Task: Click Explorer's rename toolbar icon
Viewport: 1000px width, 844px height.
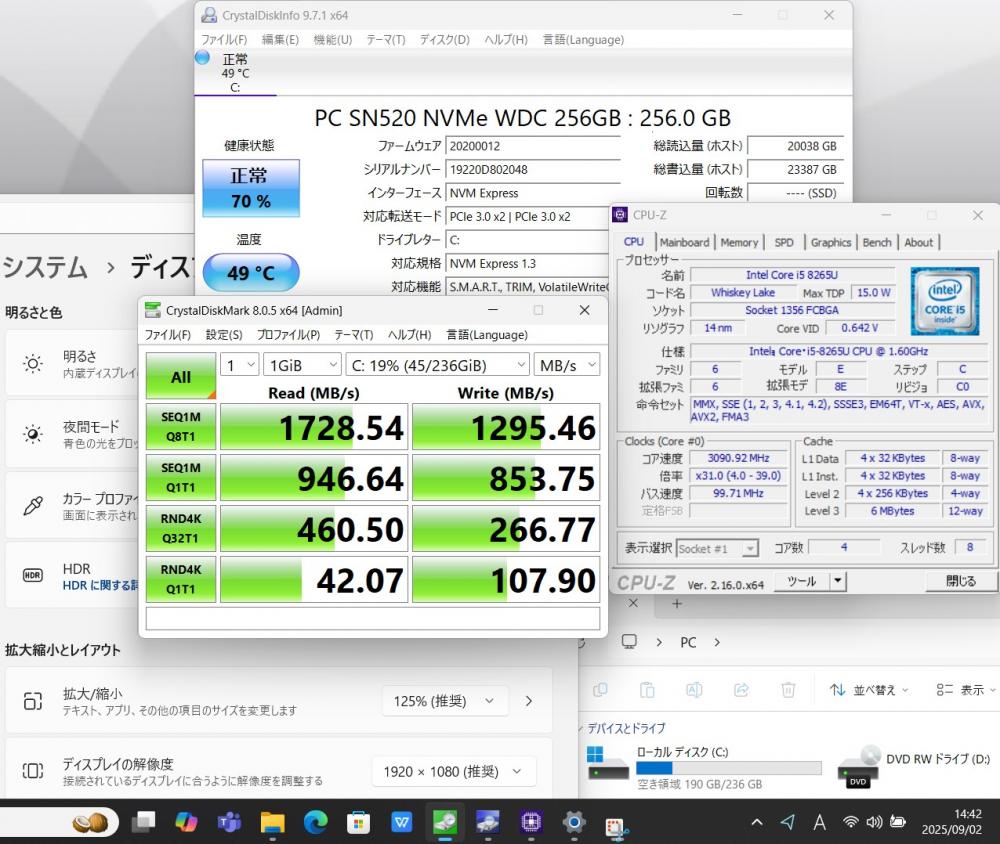Action: 694,690
